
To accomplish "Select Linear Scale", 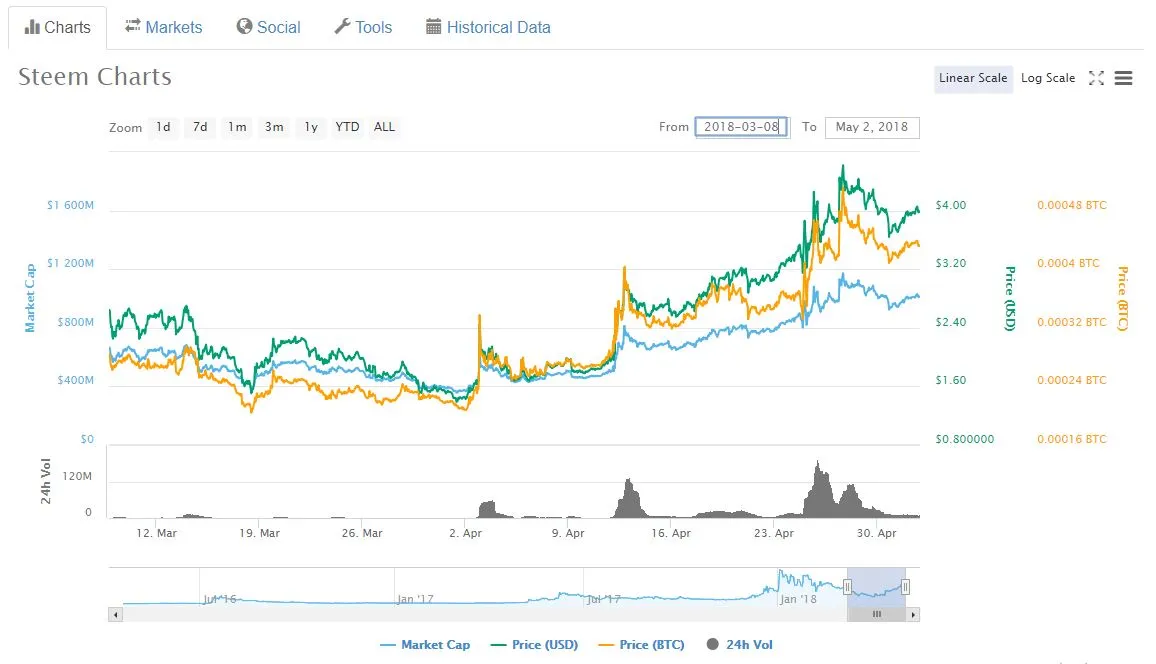I will [972, 78].
